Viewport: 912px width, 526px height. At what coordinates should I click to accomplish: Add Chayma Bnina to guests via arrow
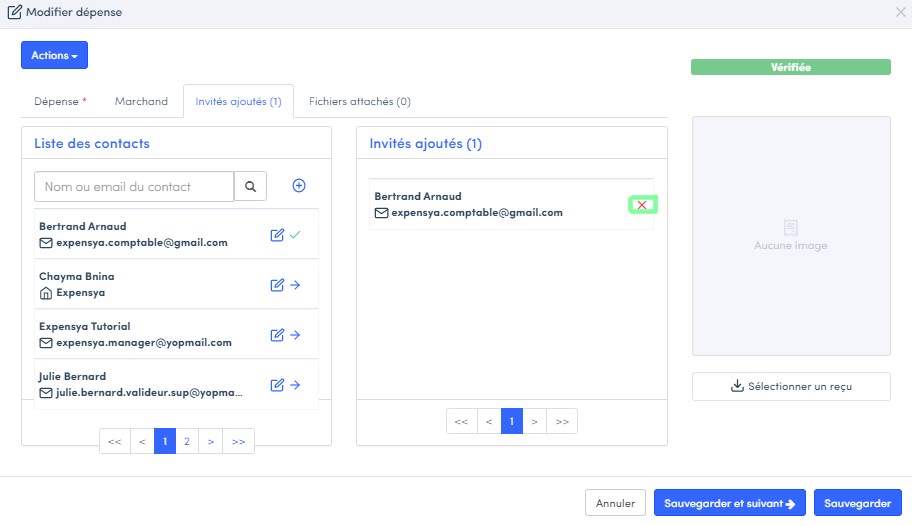coord(295,285)
